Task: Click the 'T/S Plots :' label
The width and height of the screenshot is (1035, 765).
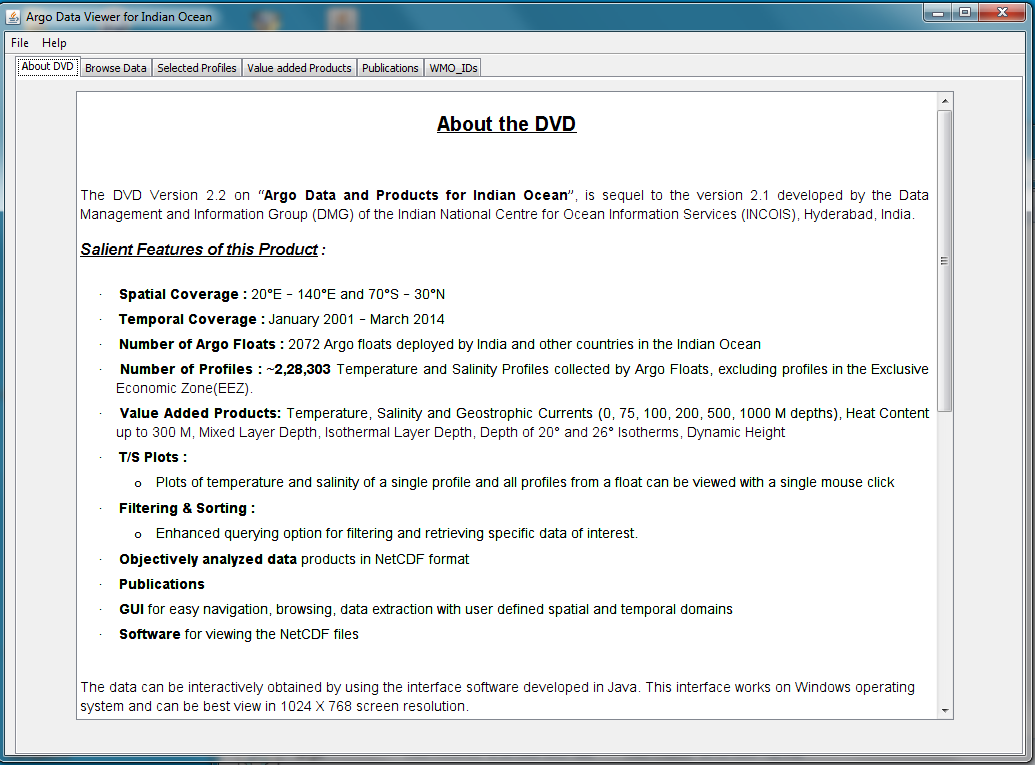Action: click(x=152, y=457)
